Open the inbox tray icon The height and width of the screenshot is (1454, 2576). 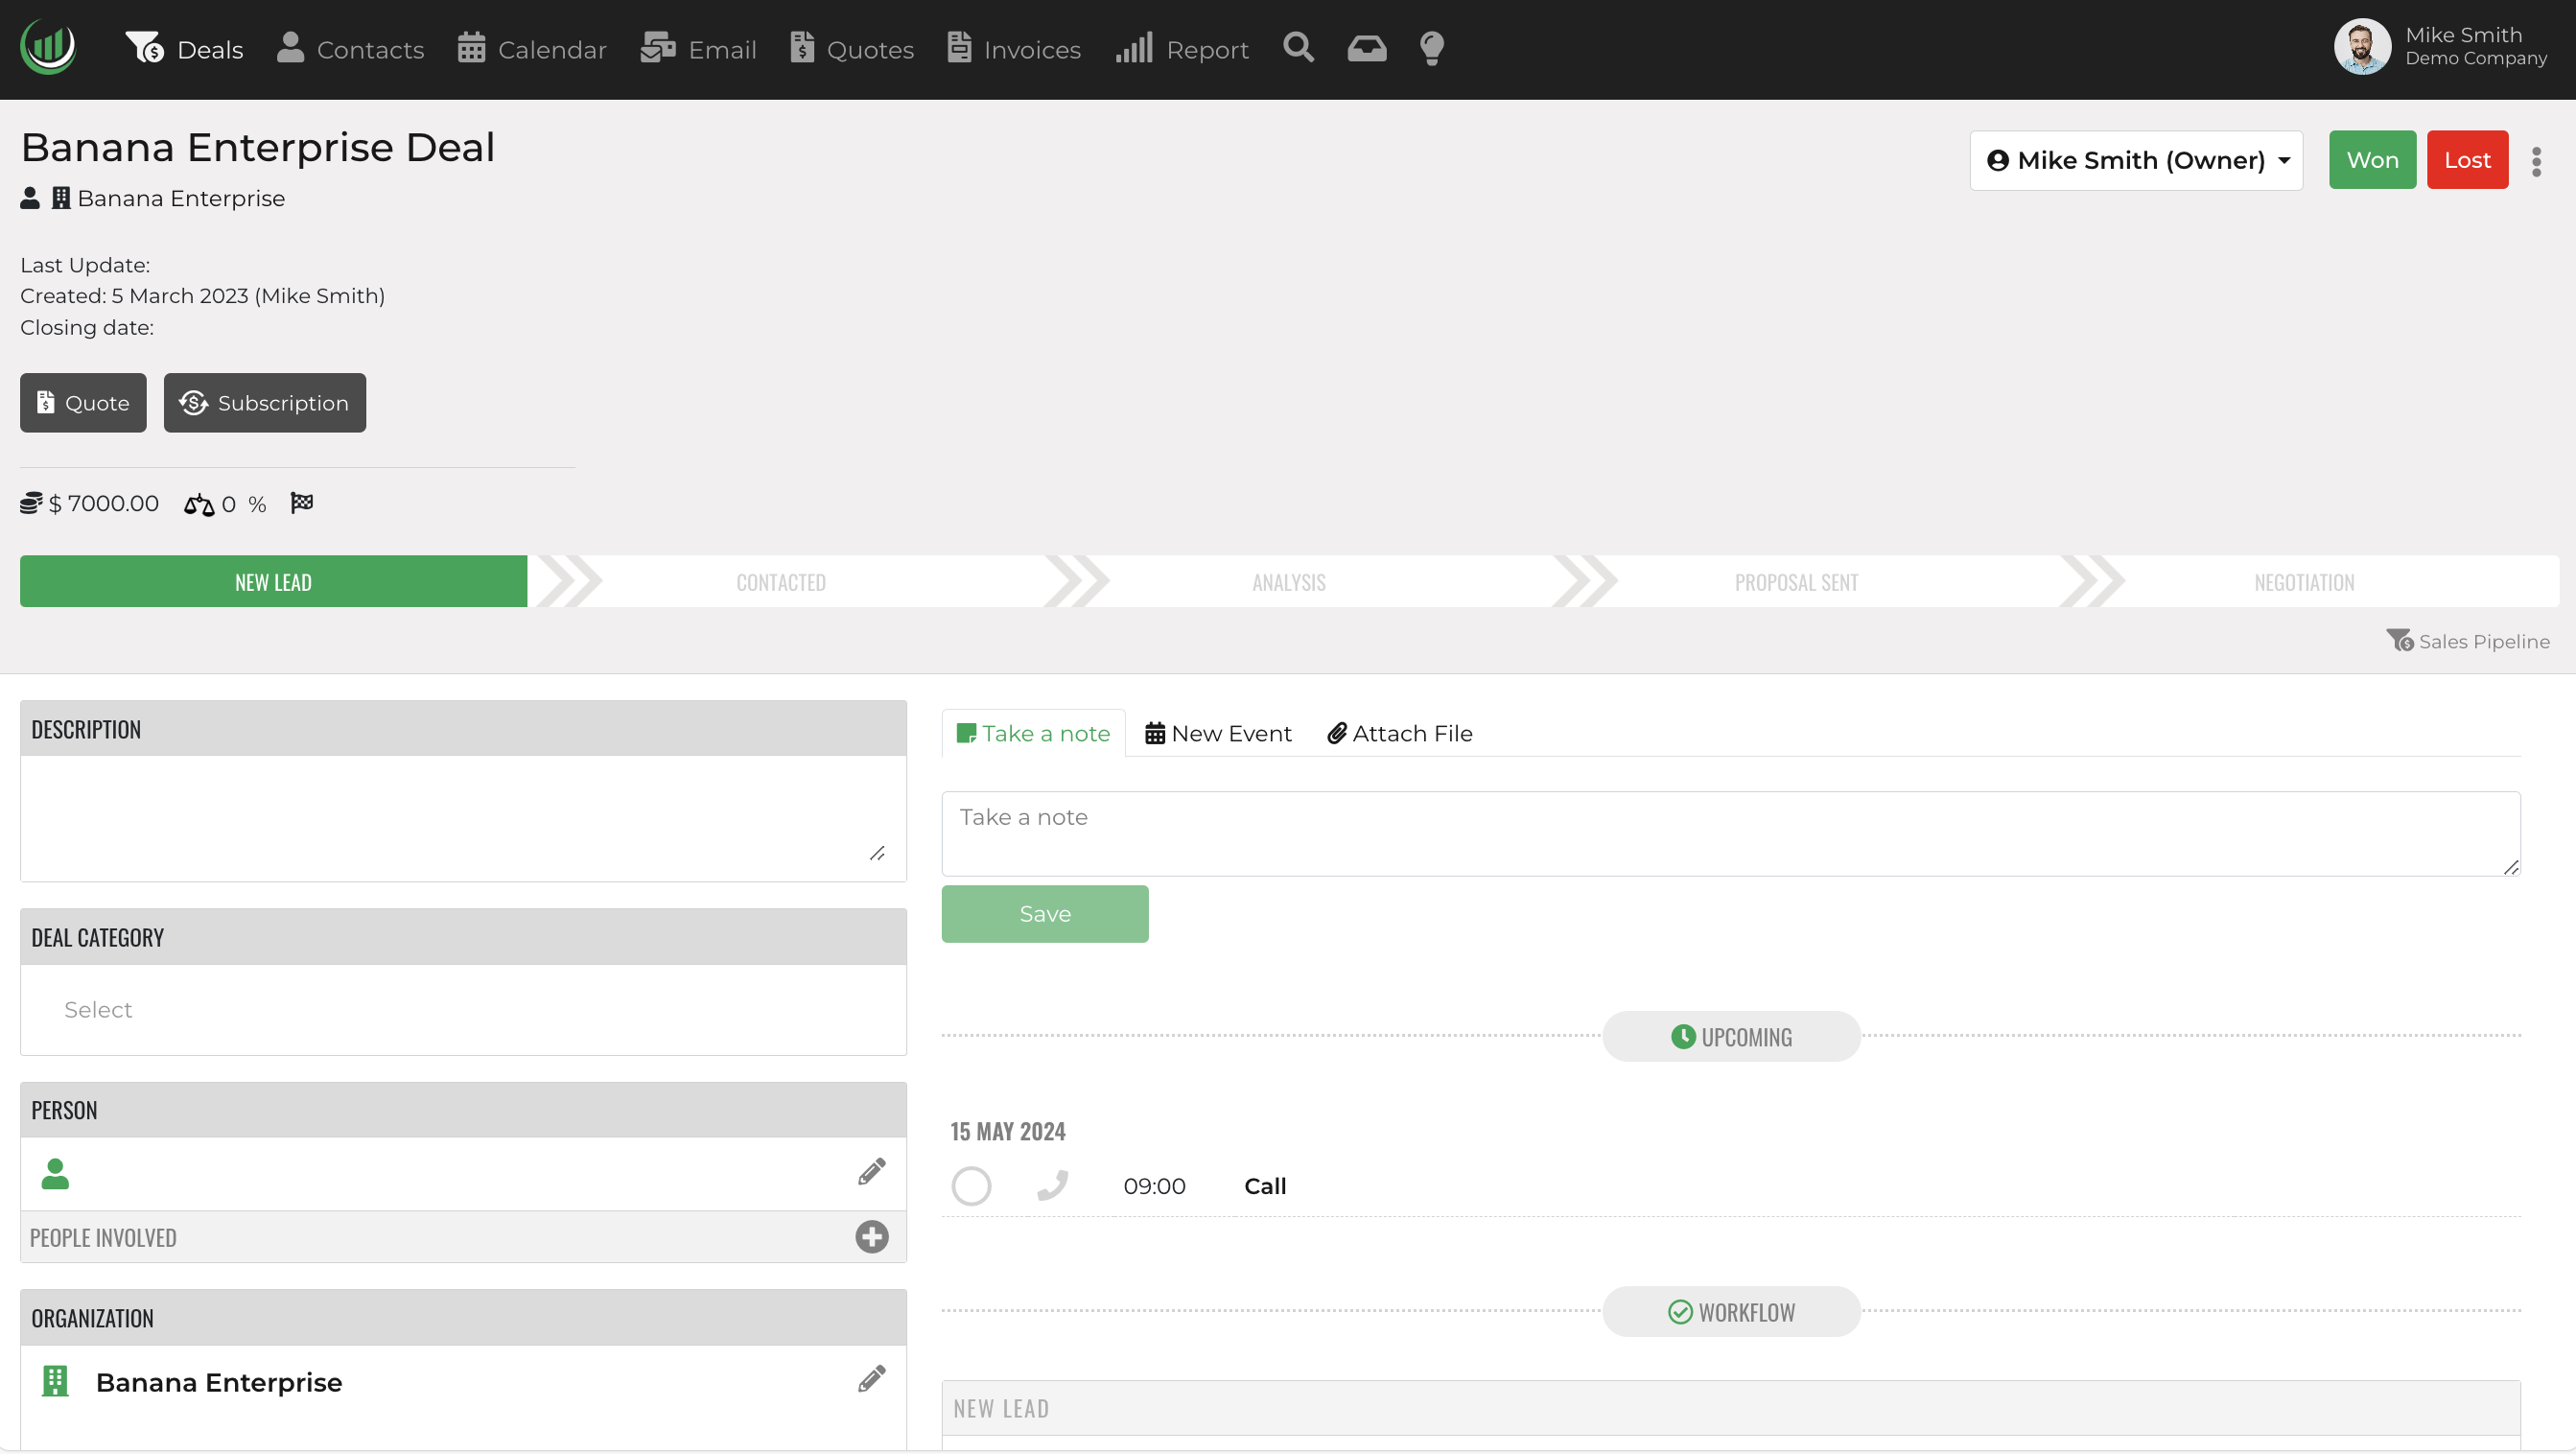pyautogui.click(x=1366, y=48)
